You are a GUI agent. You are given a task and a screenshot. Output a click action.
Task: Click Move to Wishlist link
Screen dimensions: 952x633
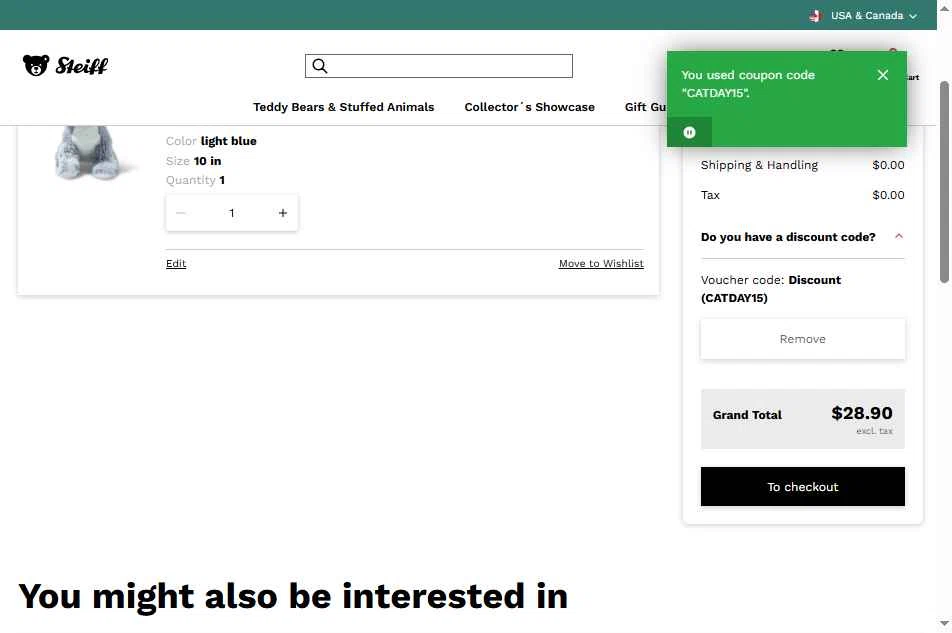pos(601,263)
